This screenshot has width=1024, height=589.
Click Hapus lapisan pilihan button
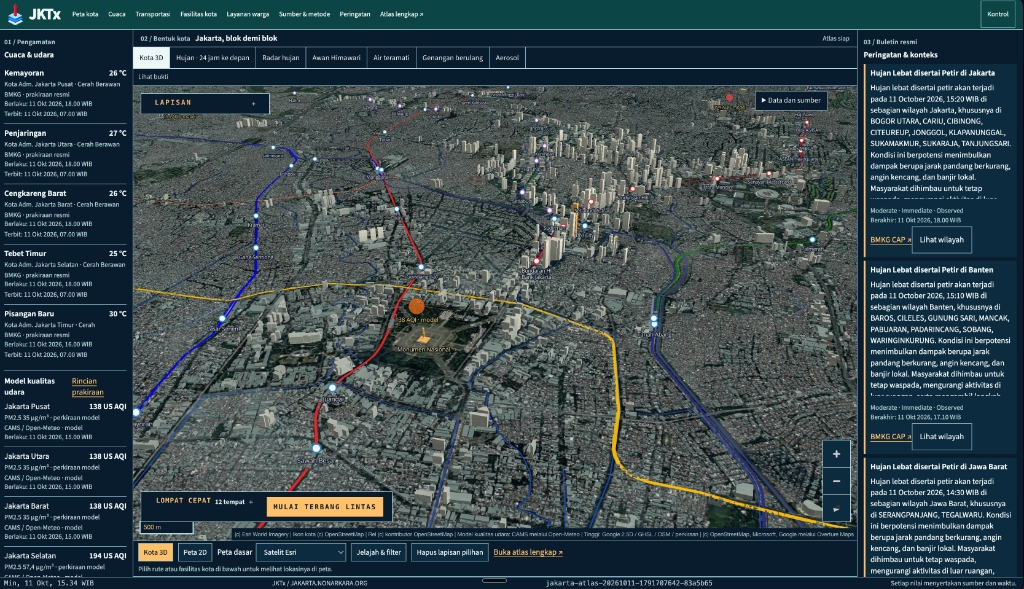click(x=450, y=552)
